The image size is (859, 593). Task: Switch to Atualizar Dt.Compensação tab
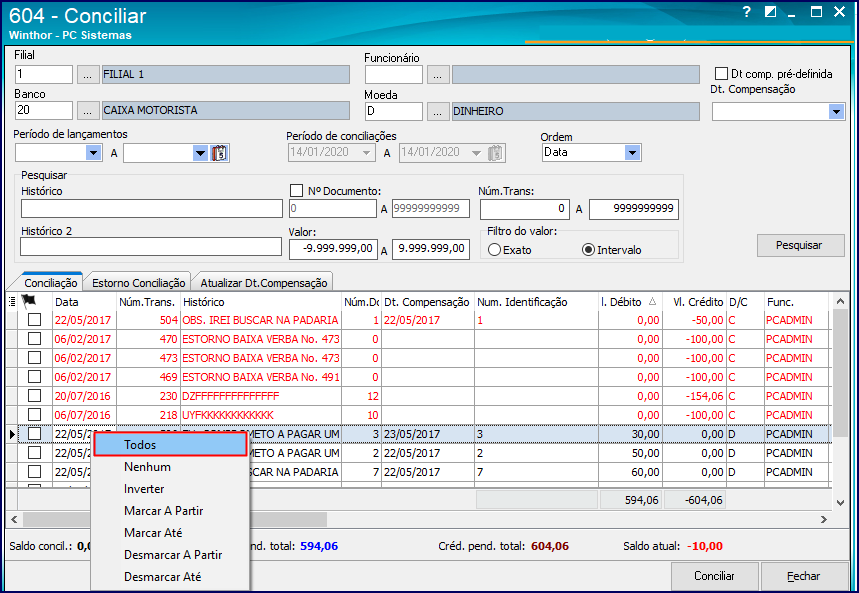[x=264, y=282]
